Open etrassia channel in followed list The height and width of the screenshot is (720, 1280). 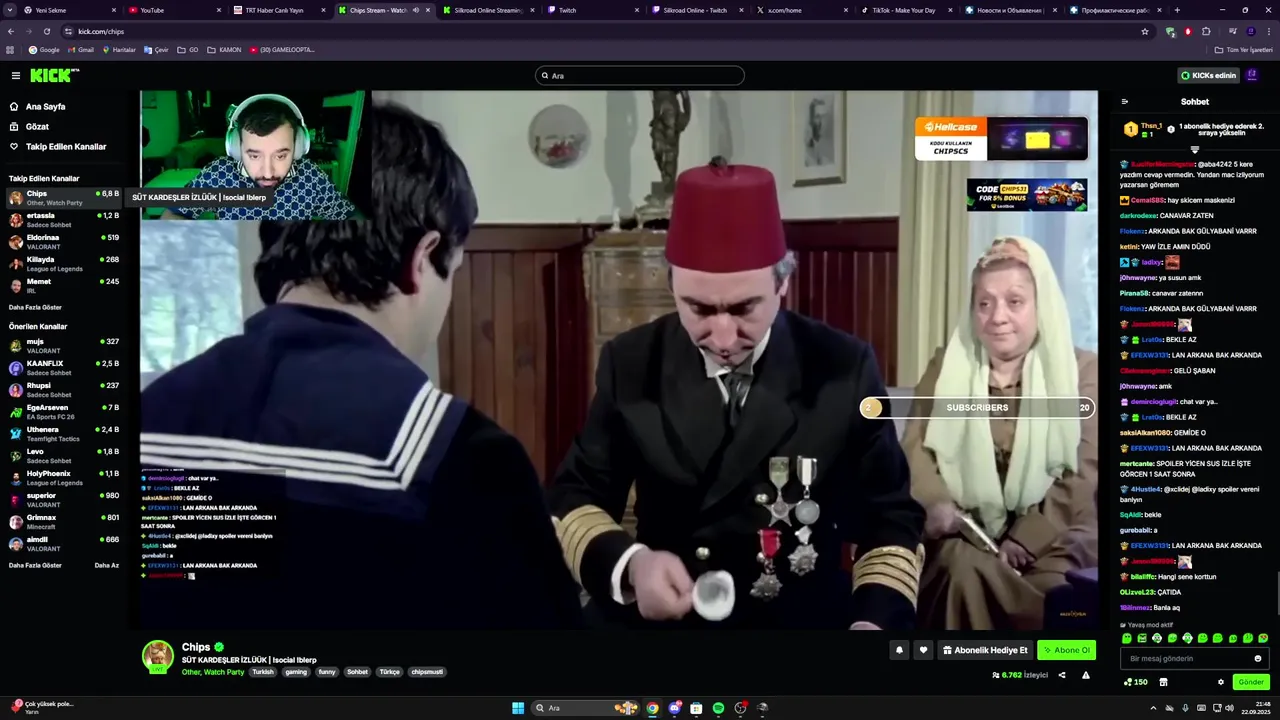coord(63,220)
